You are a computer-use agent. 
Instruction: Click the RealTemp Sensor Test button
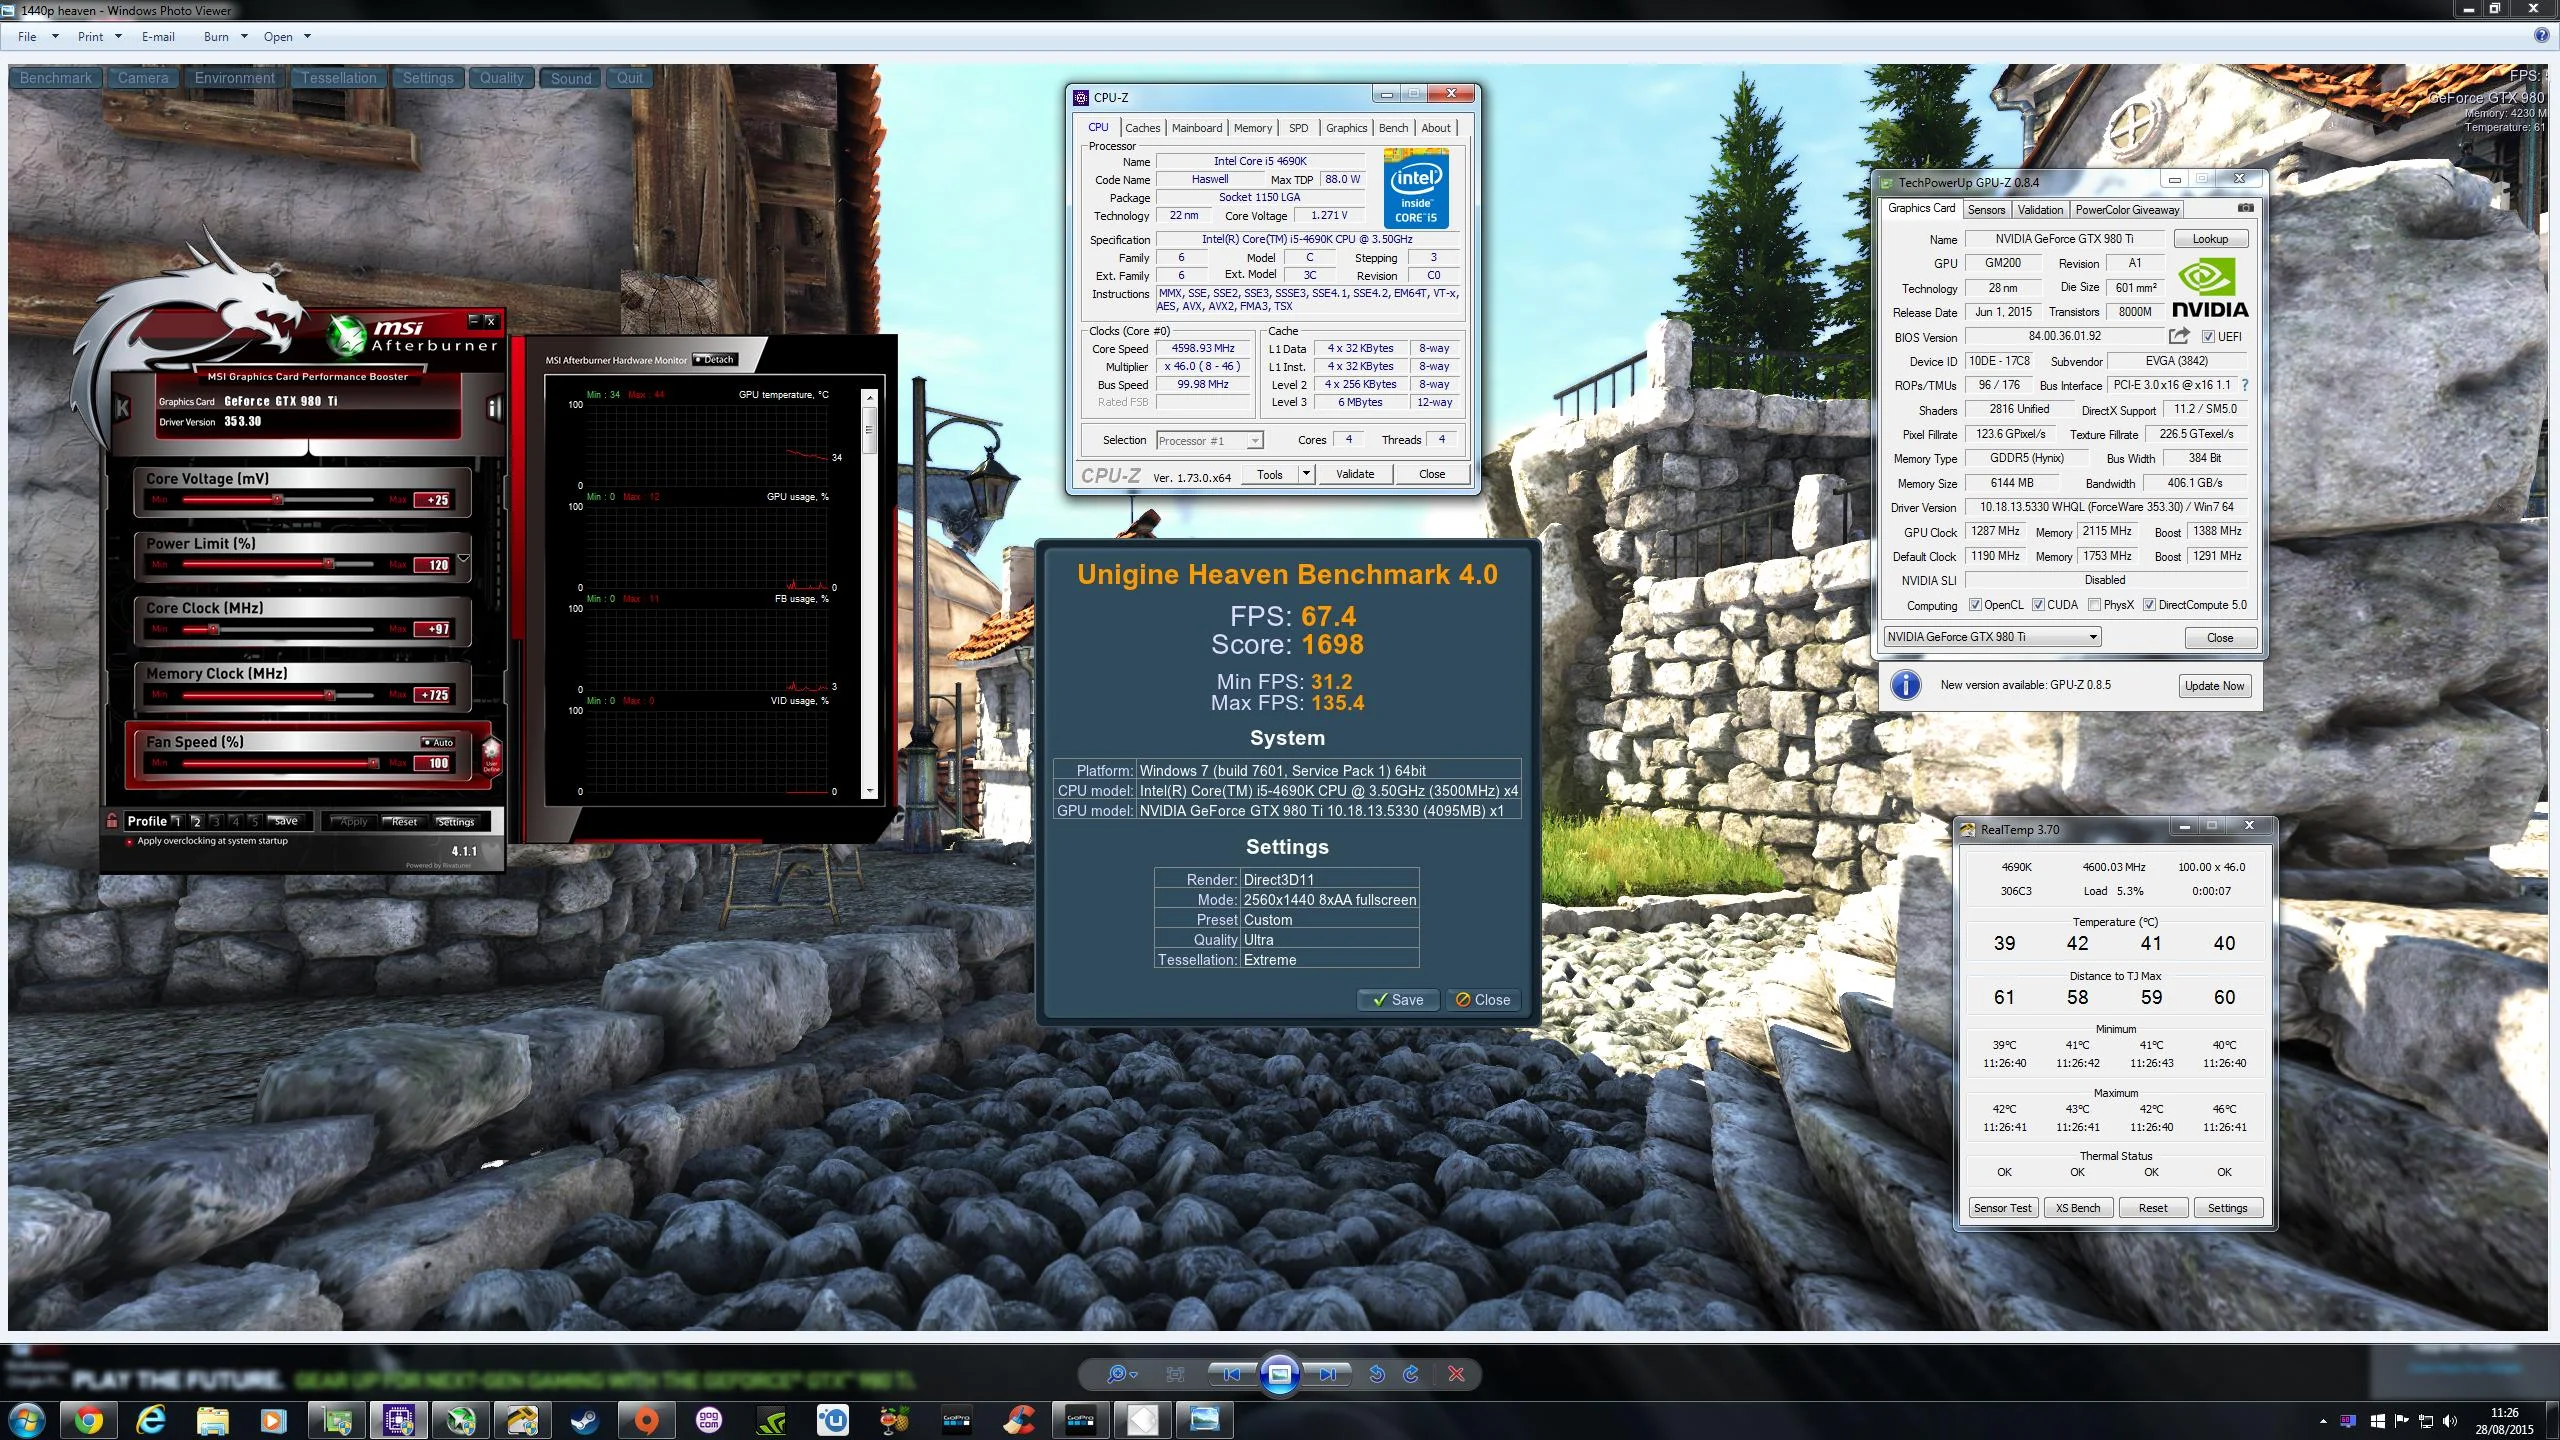pyautogui.click(x=2002, y=1208)
